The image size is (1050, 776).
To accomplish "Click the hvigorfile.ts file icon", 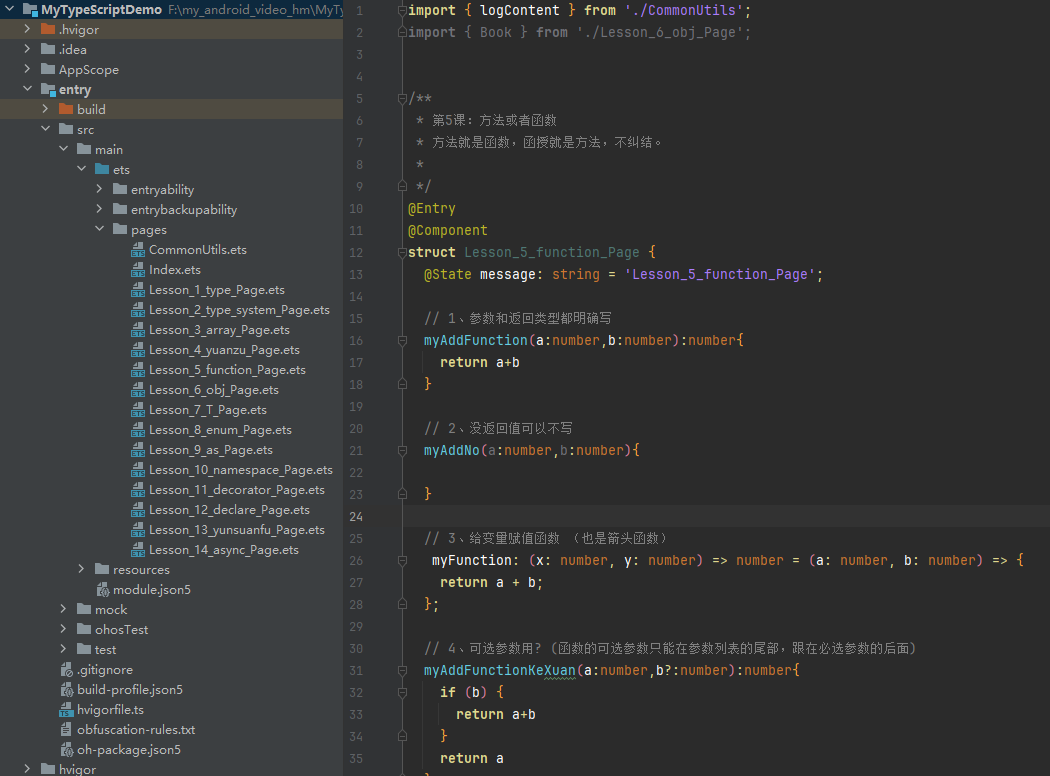I will (x=66, y=710).
